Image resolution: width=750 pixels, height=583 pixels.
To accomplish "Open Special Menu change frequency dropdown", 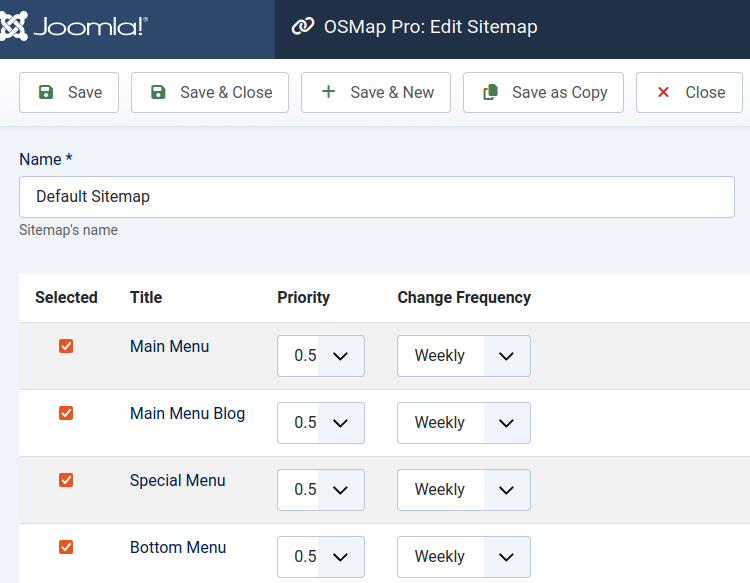I will 464,490.
